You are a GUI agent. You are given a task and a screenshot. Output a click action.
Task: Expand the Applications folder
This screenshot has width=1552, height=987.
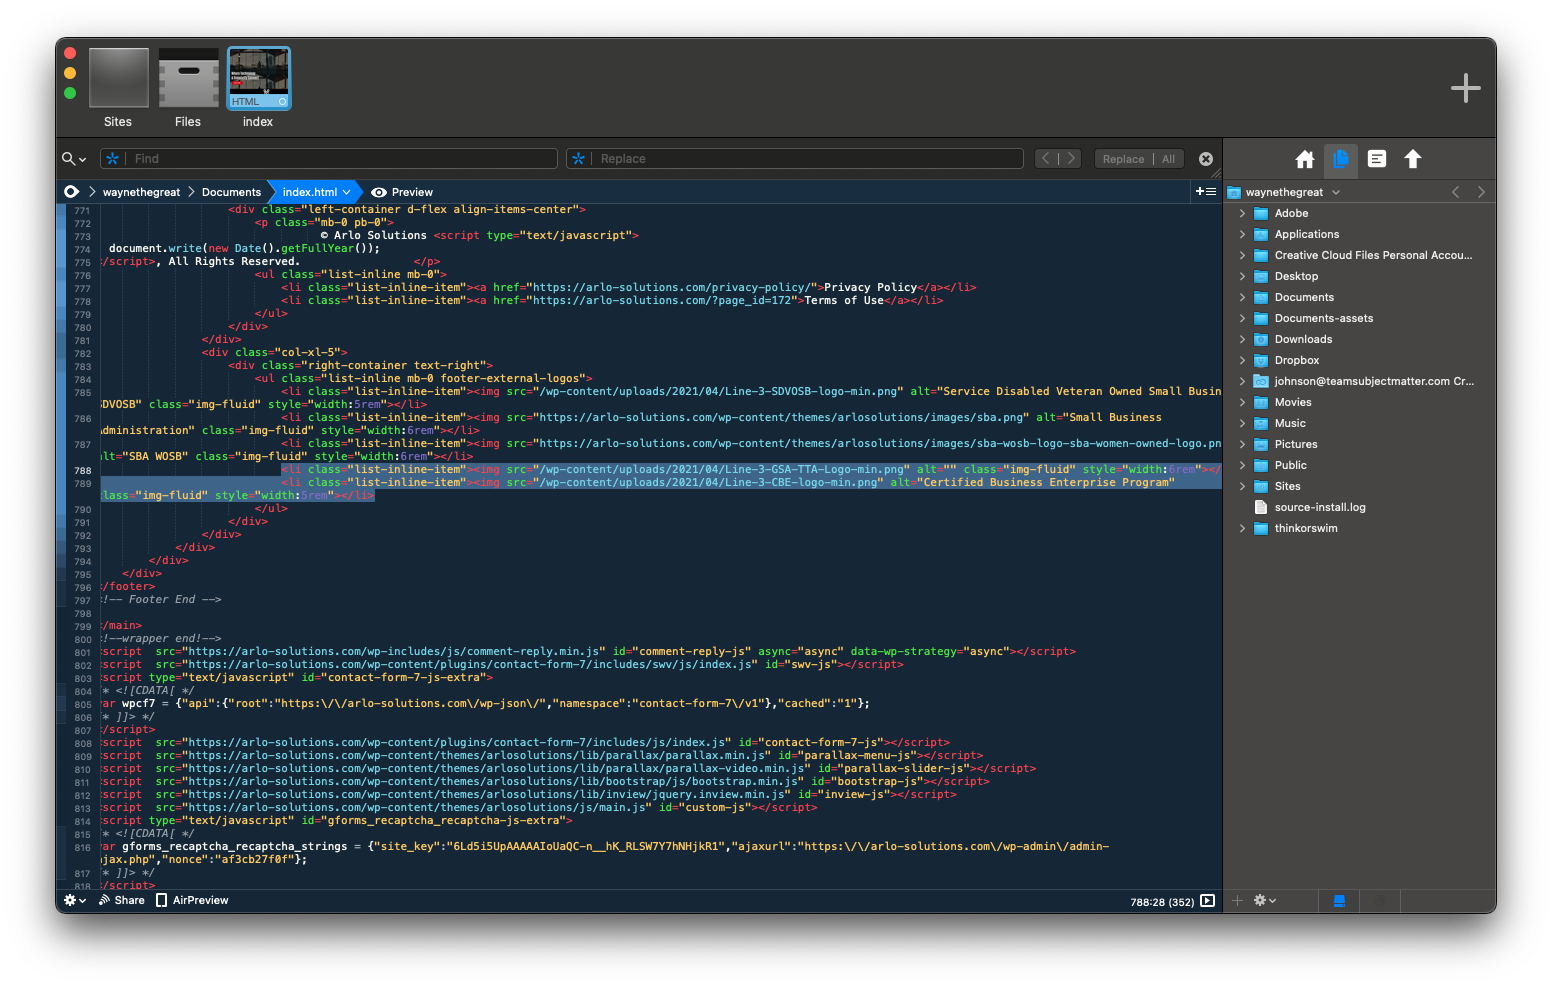[x=1242, y=234]
